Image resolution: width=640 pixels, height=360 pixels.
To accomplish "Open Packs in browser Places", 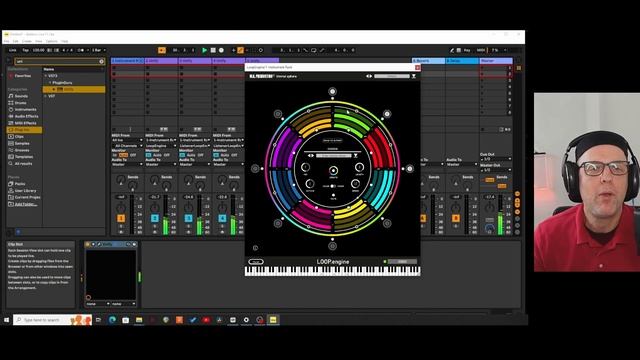I will coord(20,184).
